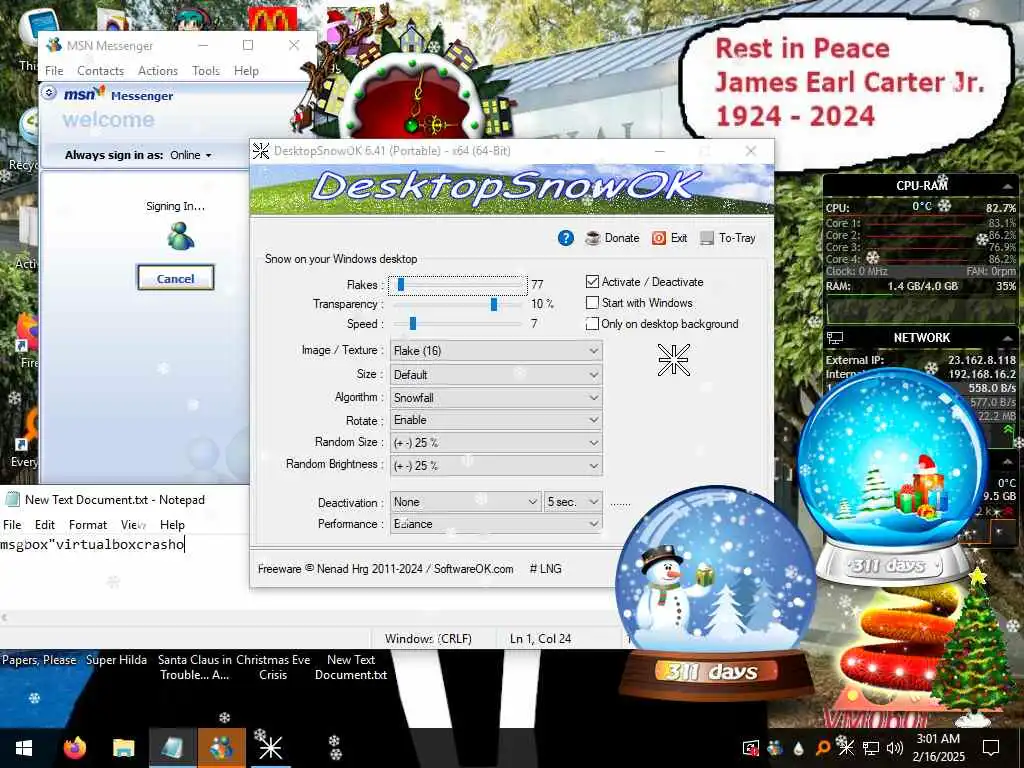Open the MSN Messenger Help menu
The image size is (1024, 768).
pos(246,71)
